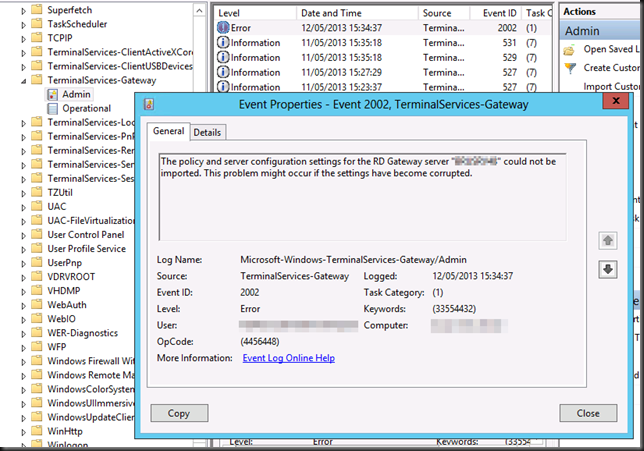Expand the User Profile Service node

click(x=23, y=250)
